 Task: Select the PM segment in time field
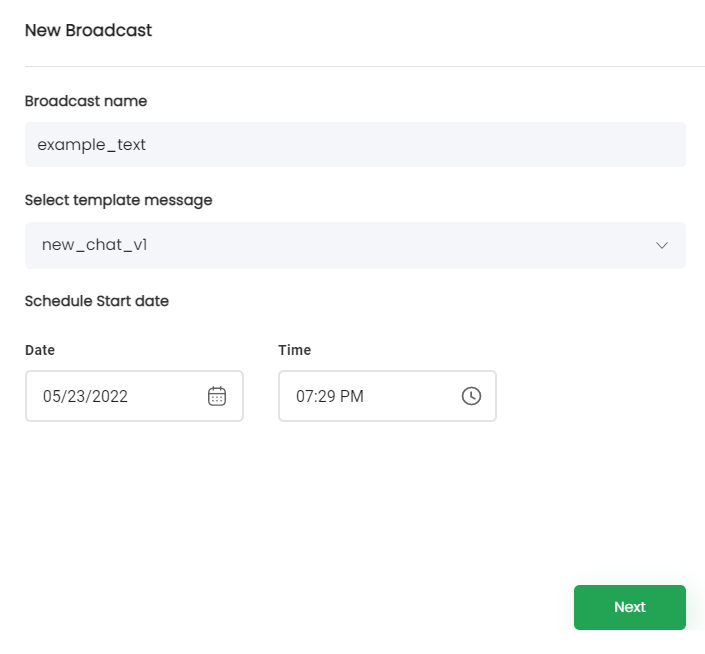352,396
